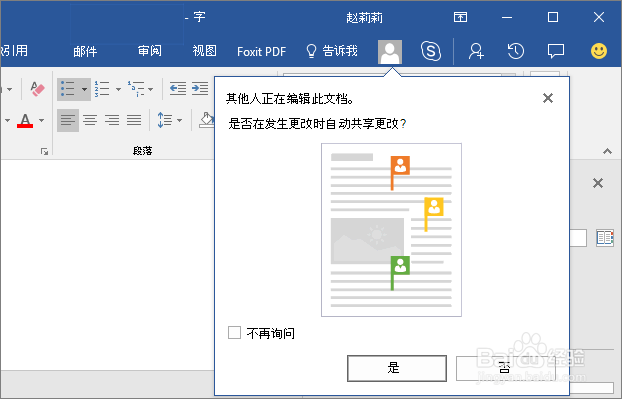
Task: Close the right side pane
Action: (598, 183)
